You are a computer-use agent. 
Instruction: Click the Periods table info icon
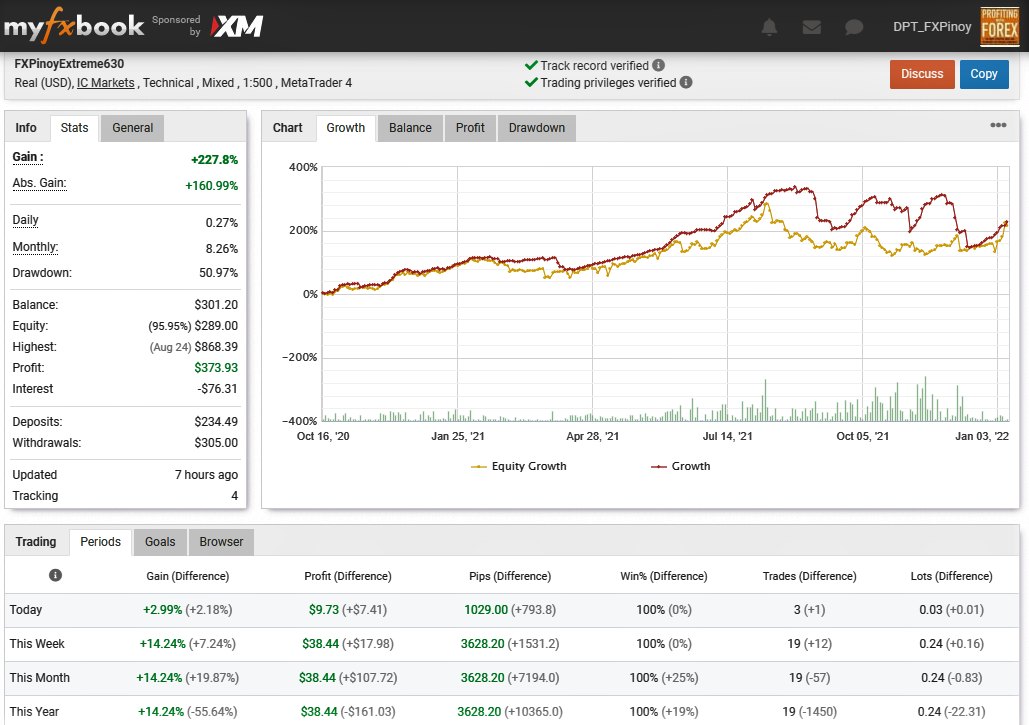(55, 575)
